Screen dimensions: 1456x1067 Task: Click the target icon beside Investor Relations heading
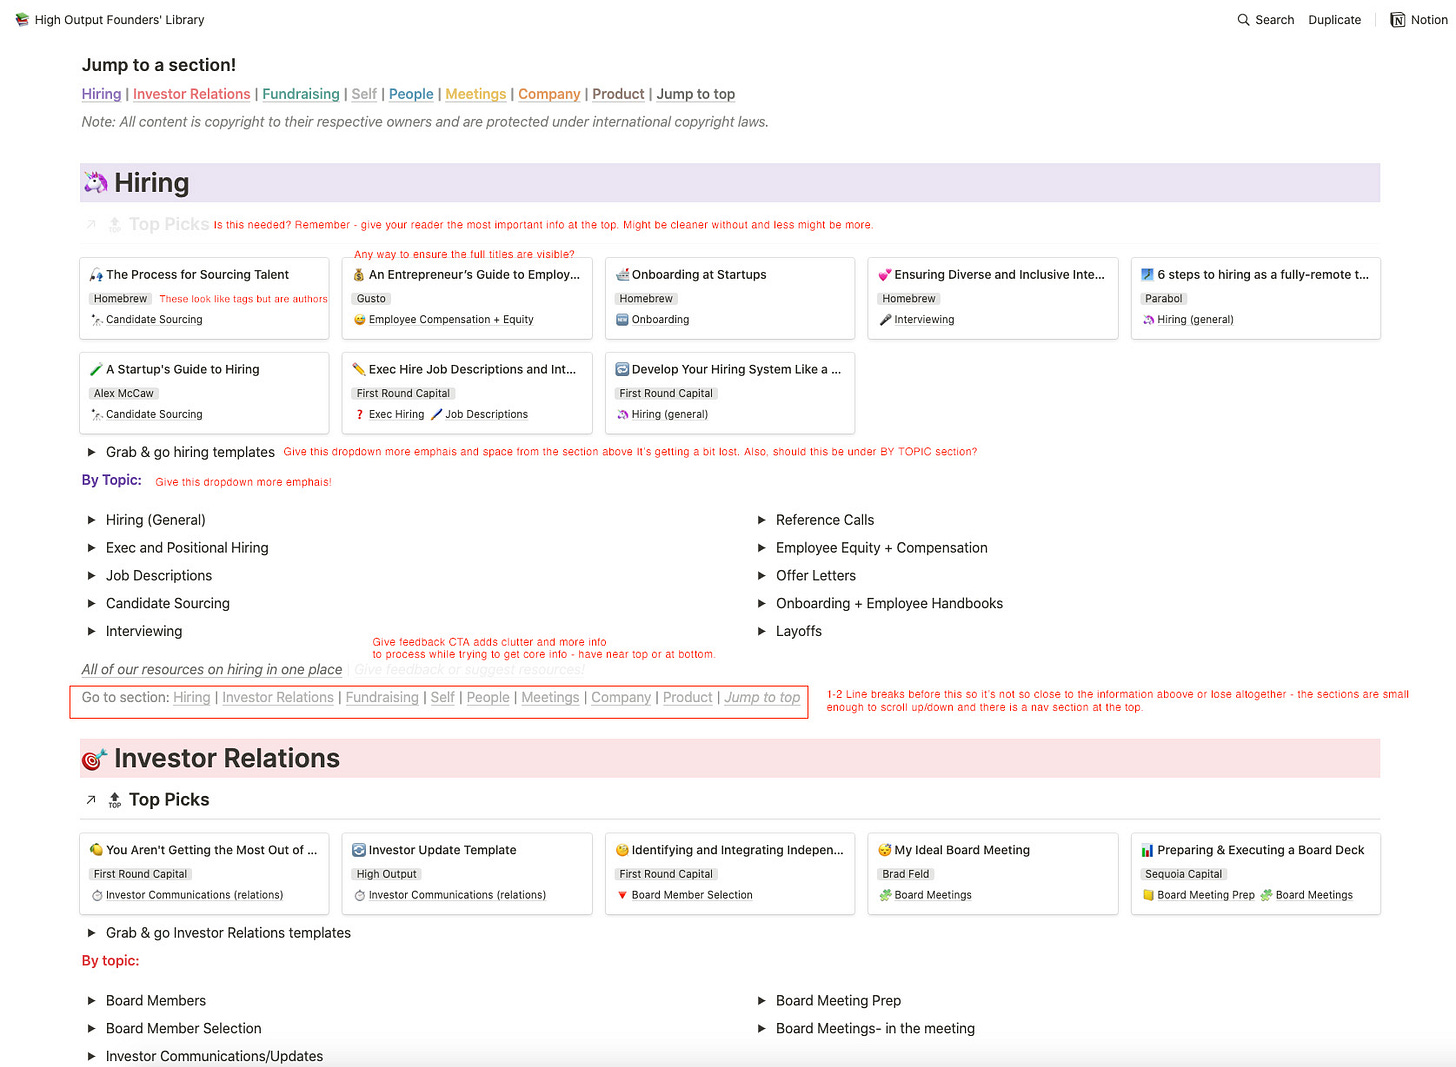[94, 759]
